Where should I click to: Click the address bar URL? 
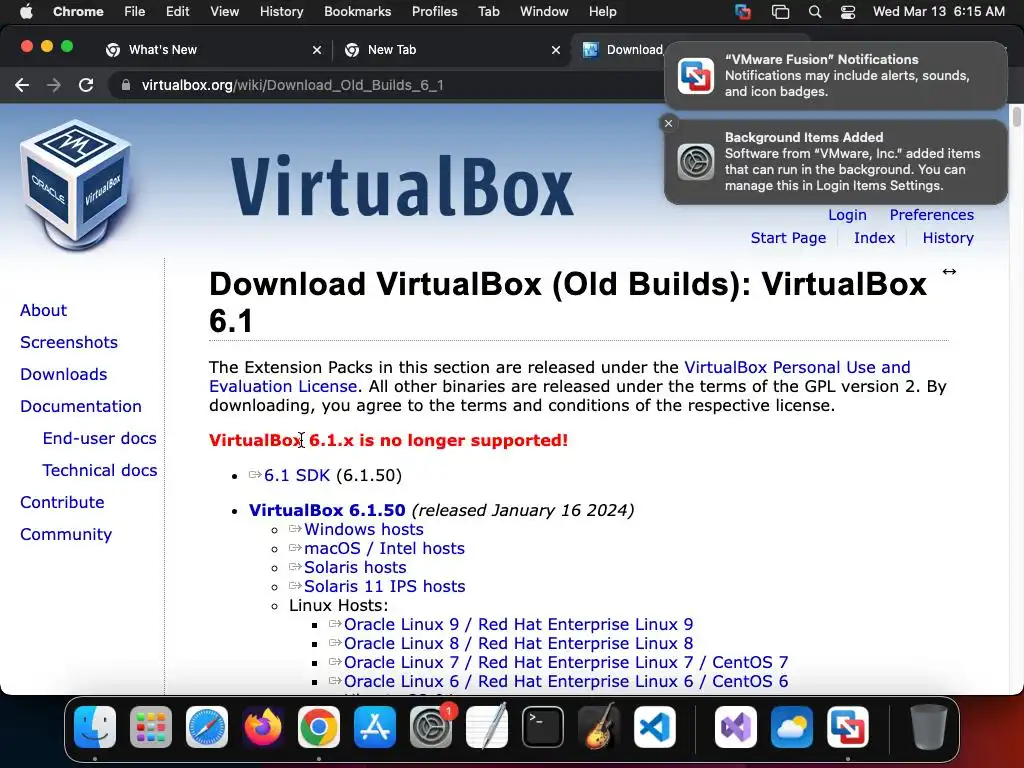click(293, 85)
